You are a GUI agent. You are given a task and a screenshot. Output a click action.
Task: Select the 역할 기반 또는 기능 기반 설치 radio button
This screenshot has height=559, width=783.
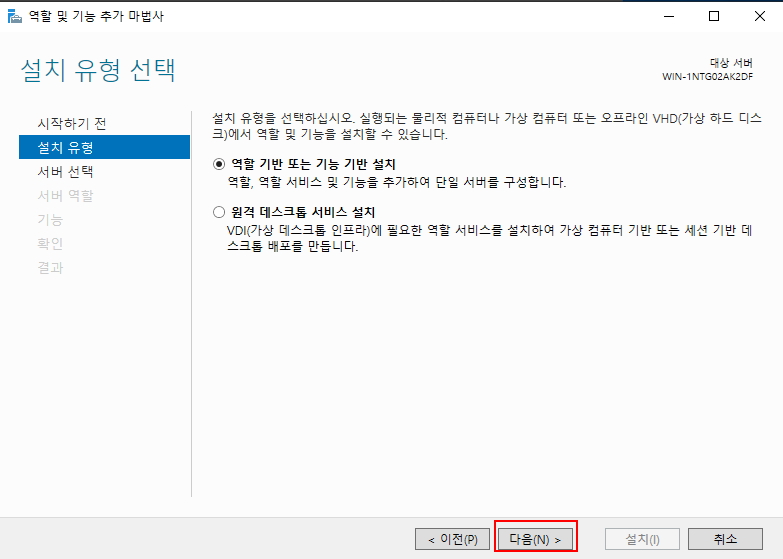click(x=220, y=164)
